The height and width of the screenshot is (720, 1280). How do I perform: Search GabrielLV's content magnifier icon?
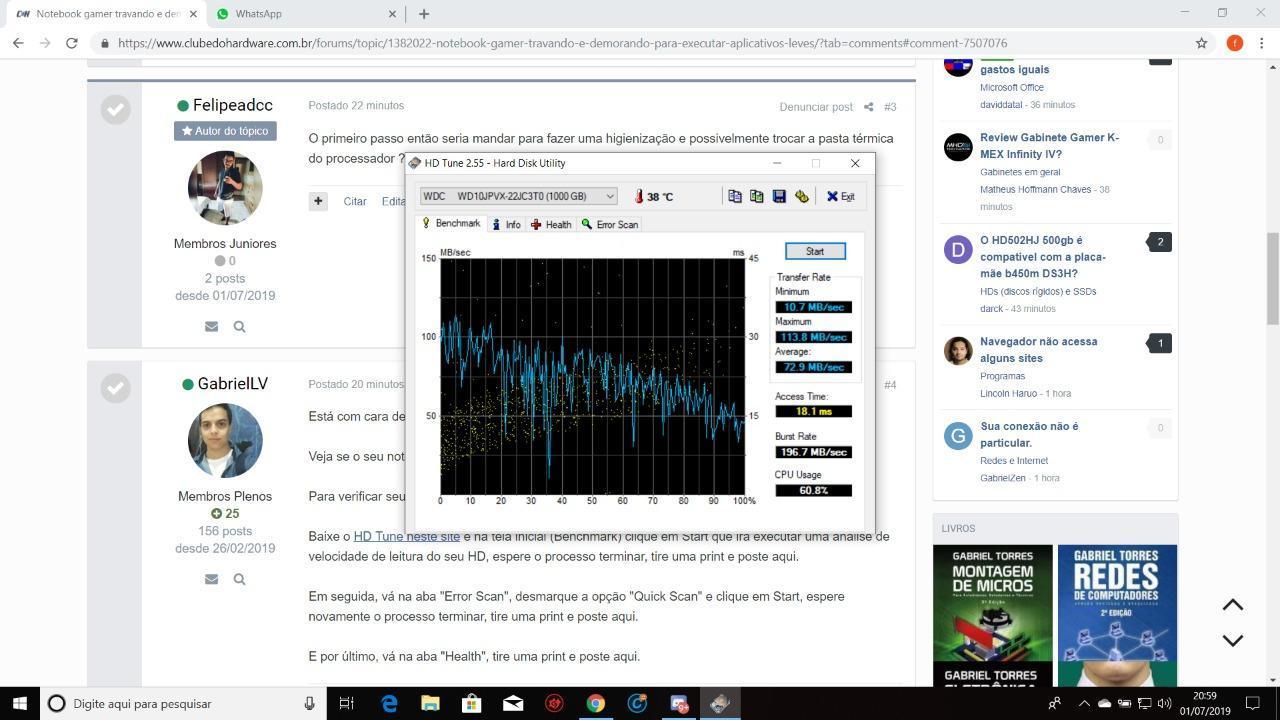click(240, 579)
